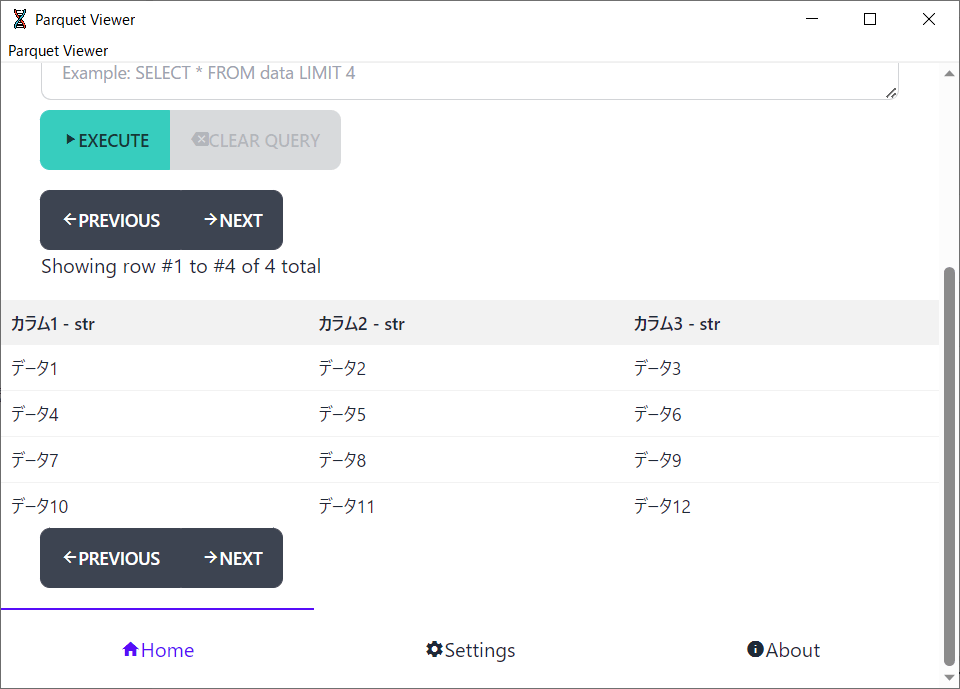
Task: Open the Home tab
Action: coord(158,650)
